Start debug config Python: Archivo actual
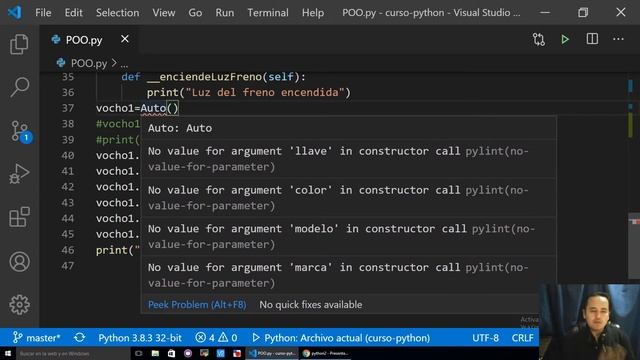The width and height of the screenshot is (640, 360). point(341,338)
